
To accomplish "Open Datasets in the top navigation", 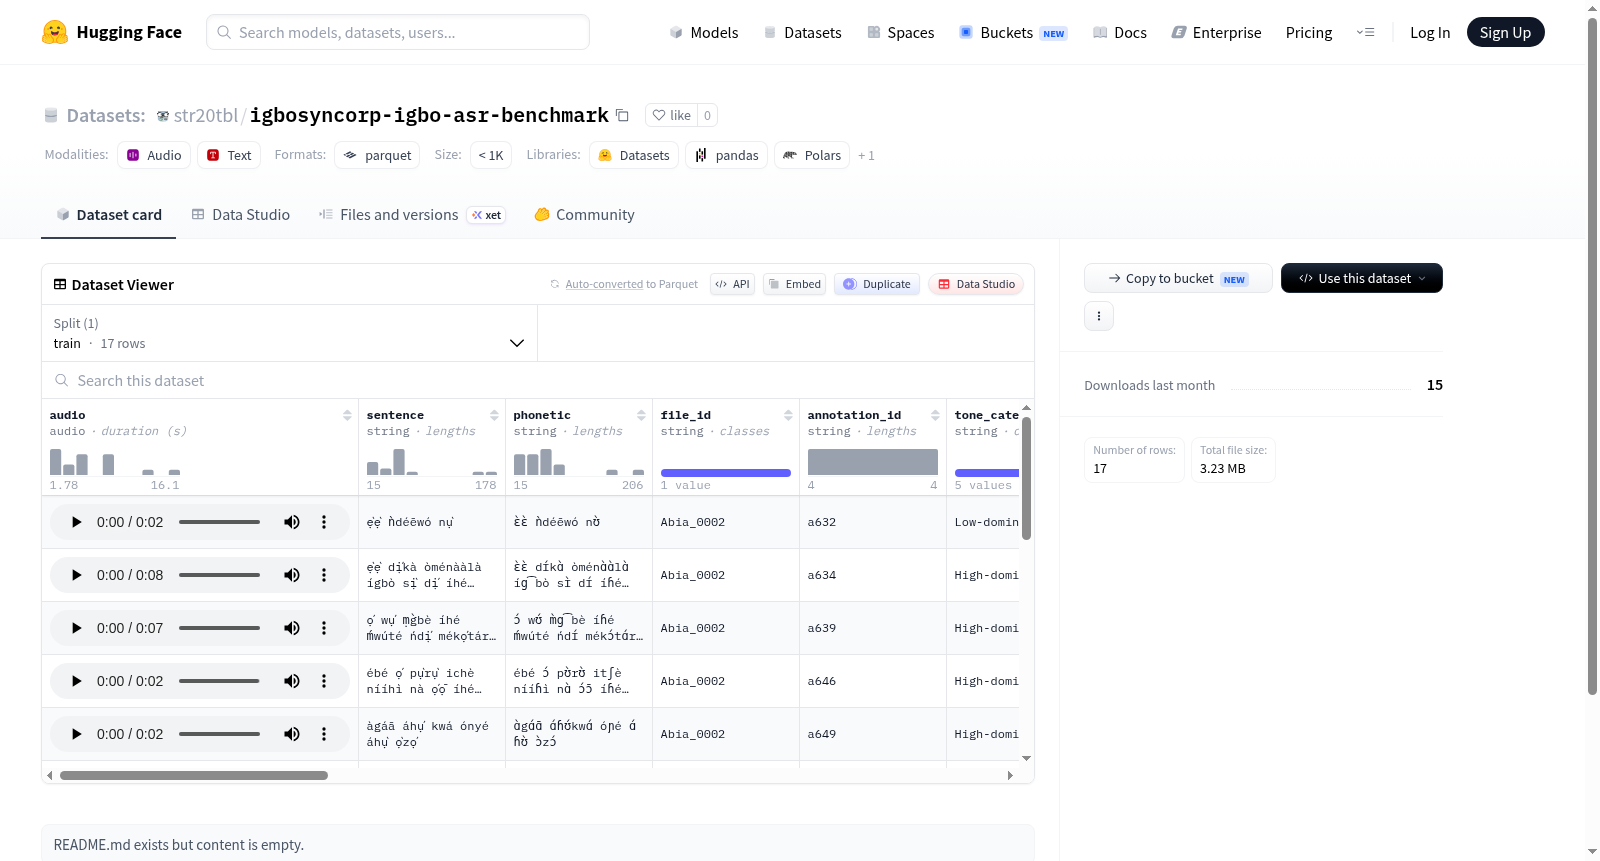I will [x=802, y=32].
